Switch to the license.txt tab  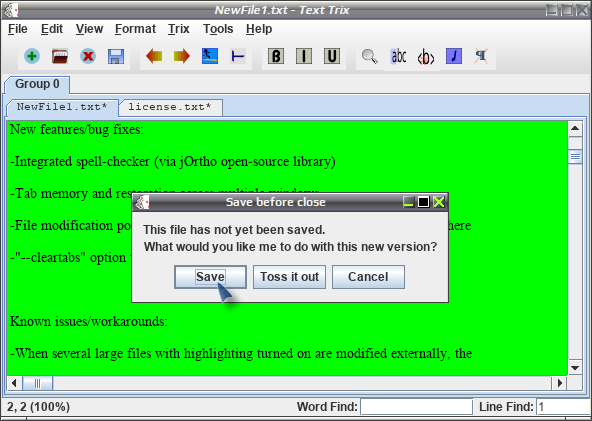pyautogui.click(x=170, y=107)
